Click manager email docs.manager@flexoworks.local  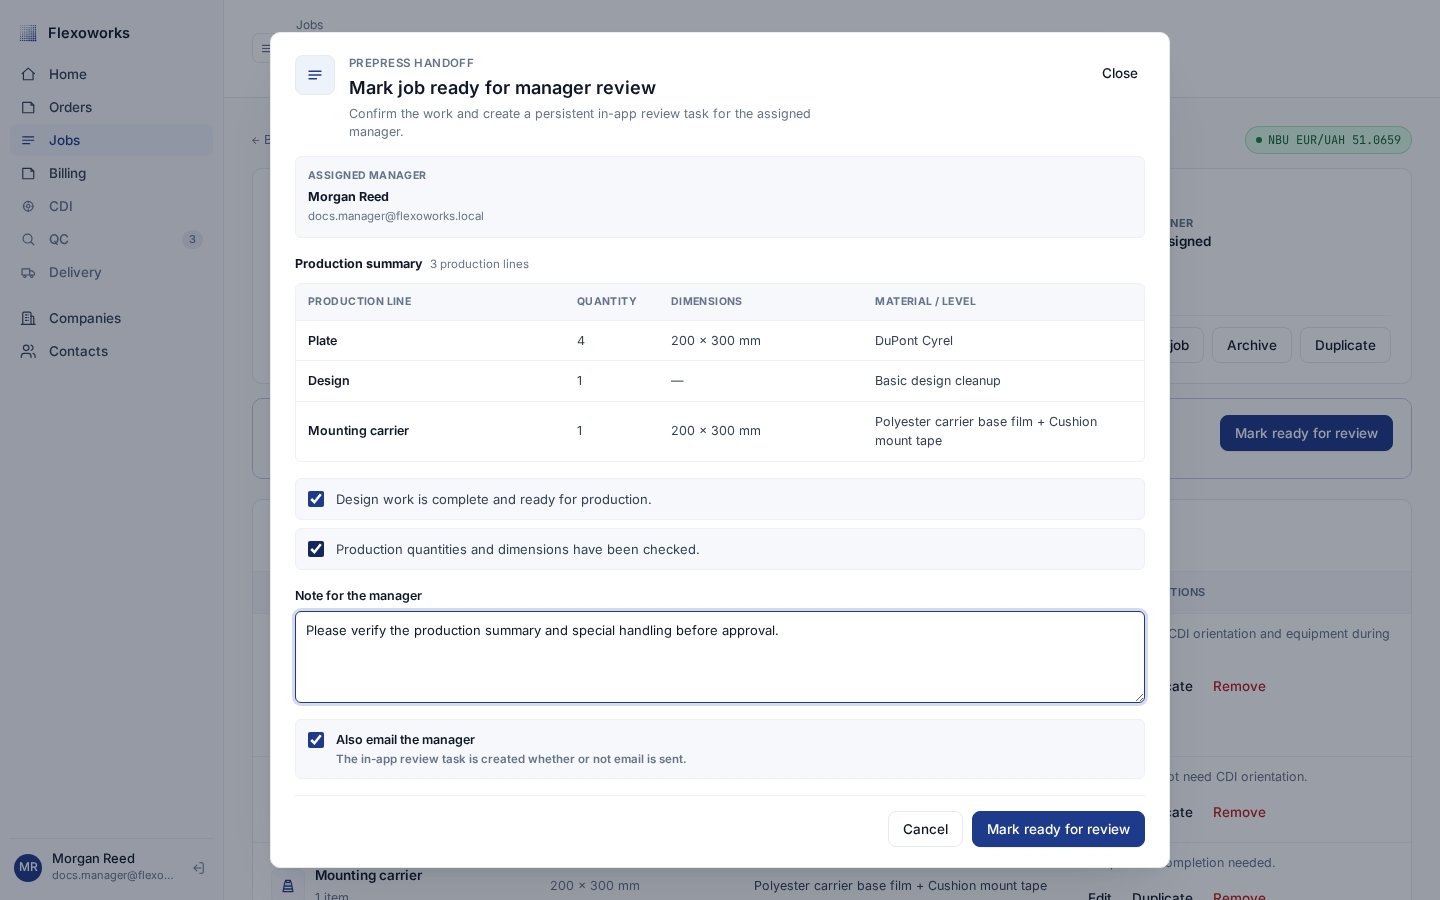[x=396, y=216]
